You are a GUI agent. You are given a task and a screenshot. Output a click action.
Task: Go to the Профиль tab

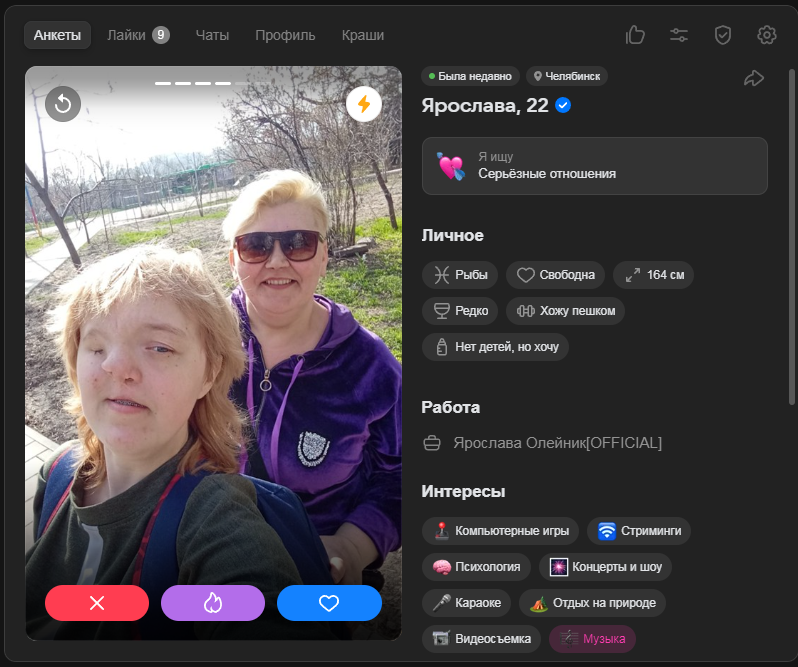285,35
